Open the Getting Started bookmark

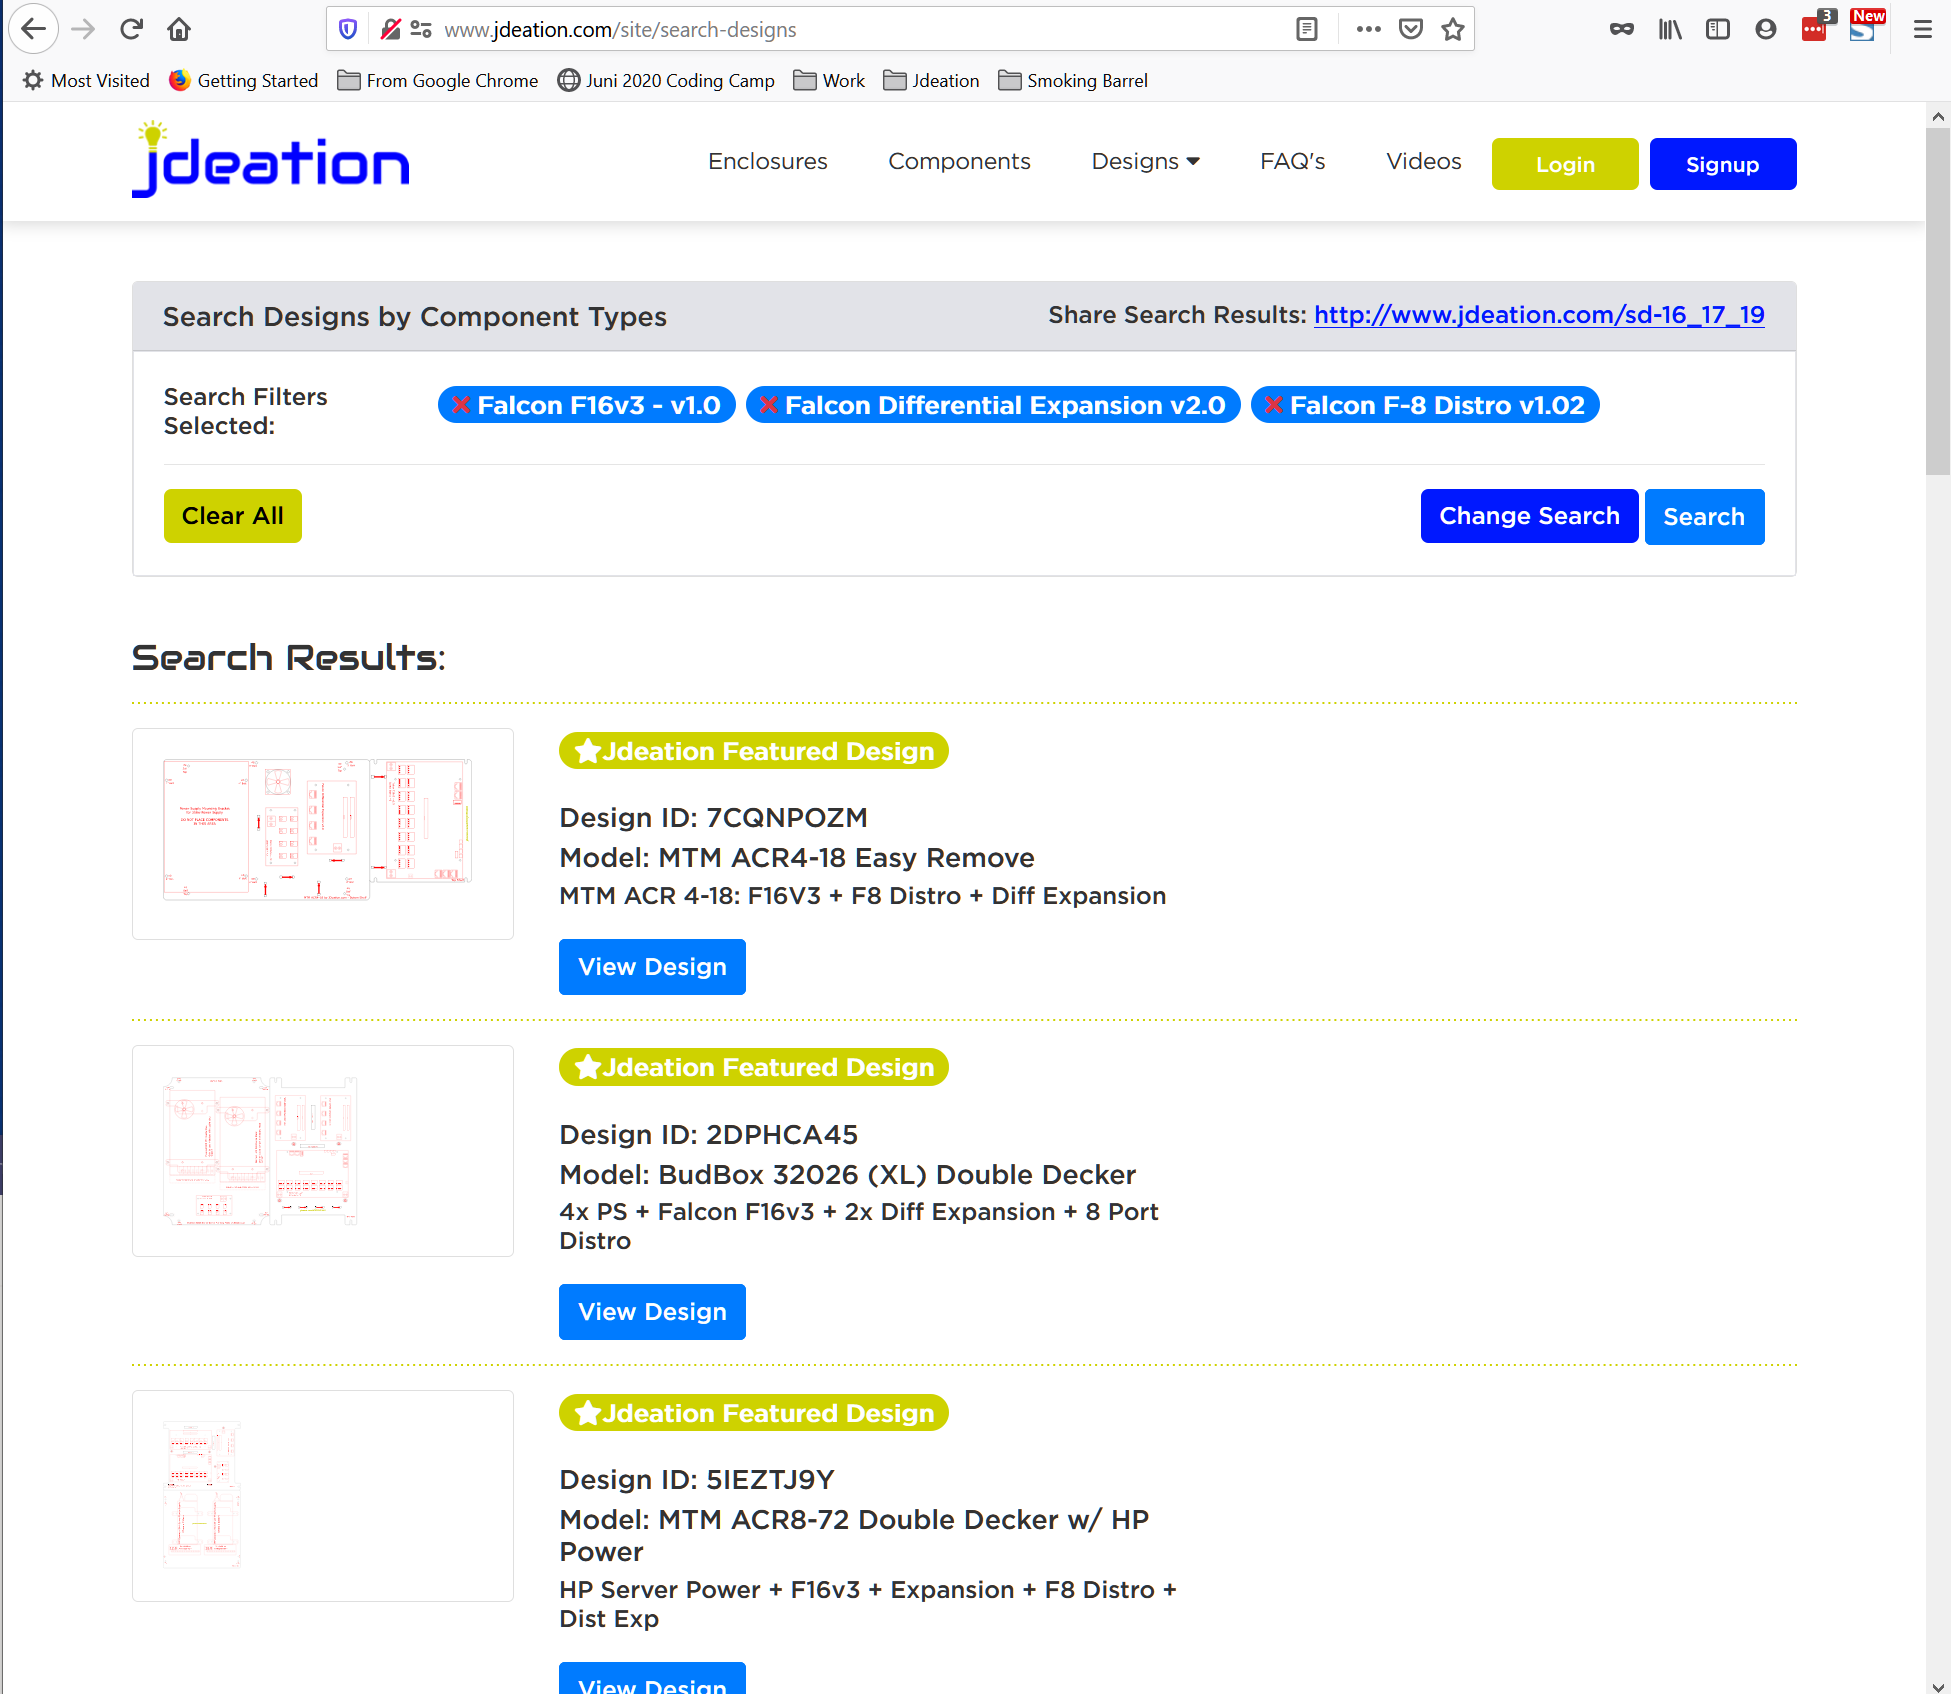click(x=243, y=80)
